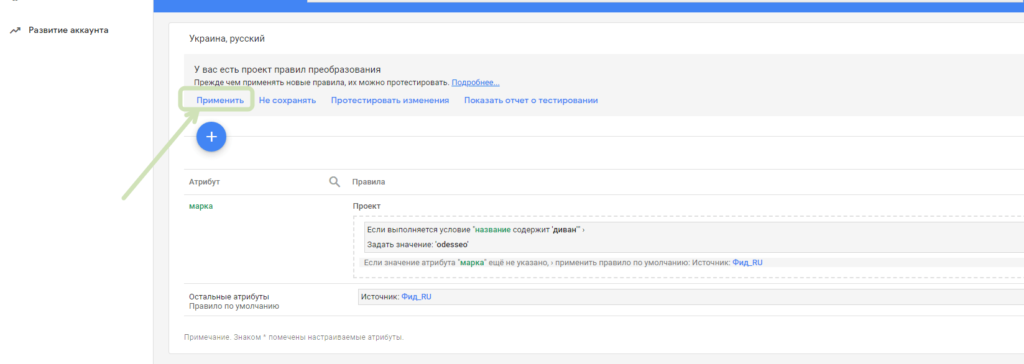Open Показать отчет о тестировании
Image resolution: width=1024 pixels, height=364 pixels.
pyautogui.click(x=531, y=101)
